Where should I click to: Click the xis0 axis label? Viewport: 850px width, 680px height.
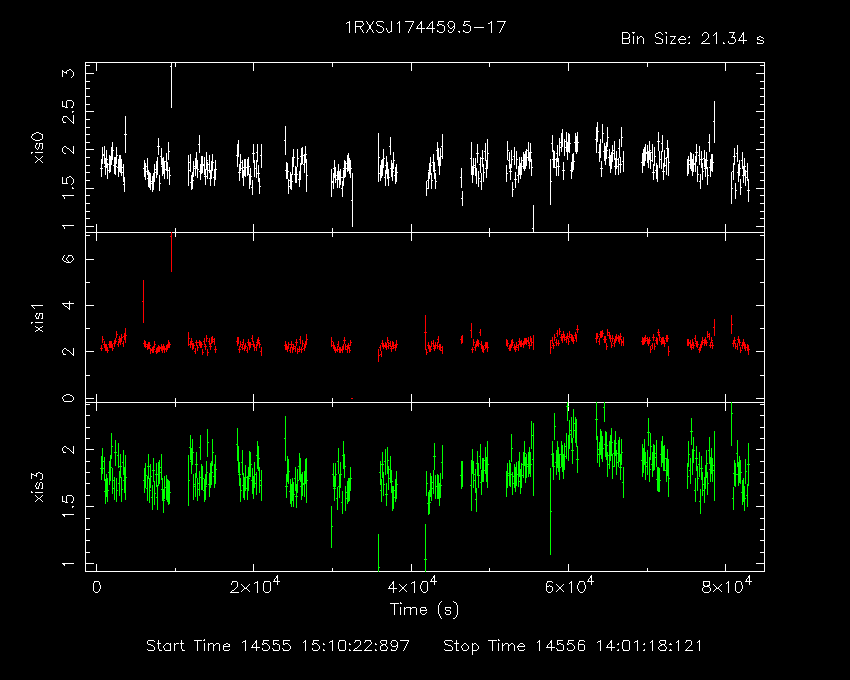(x=38, y=148)
